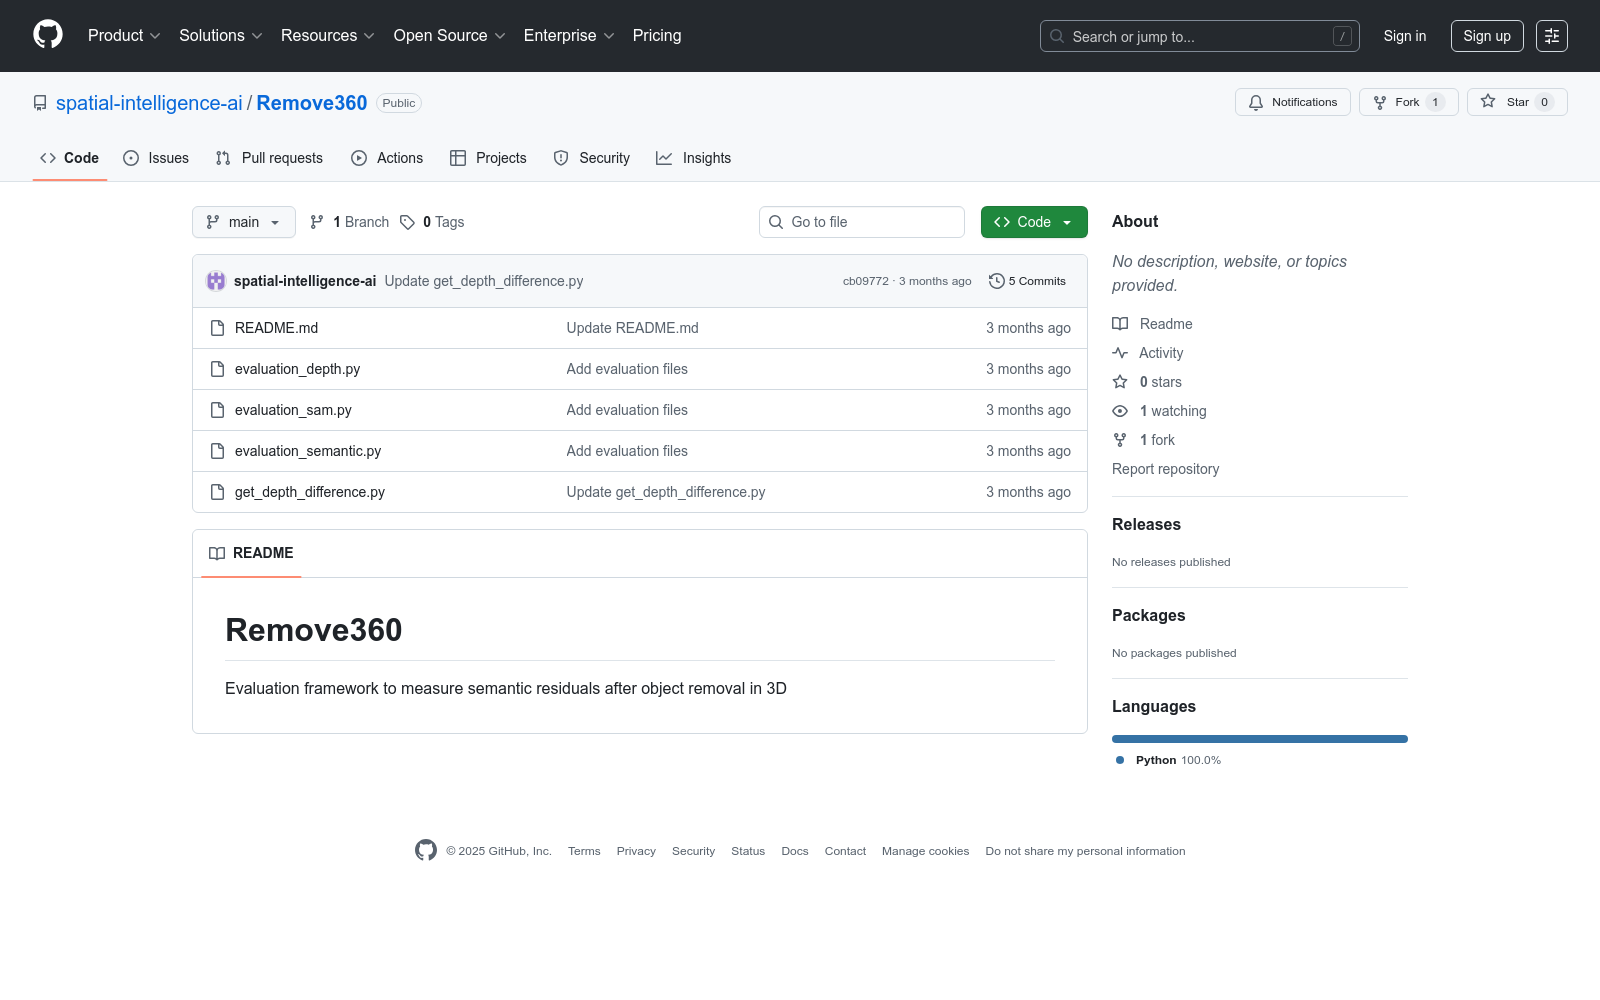Open the green Code dropdown button
Image resolution: width=1600 pixels, height=1000 pixels.
(x=1034, y=222)
